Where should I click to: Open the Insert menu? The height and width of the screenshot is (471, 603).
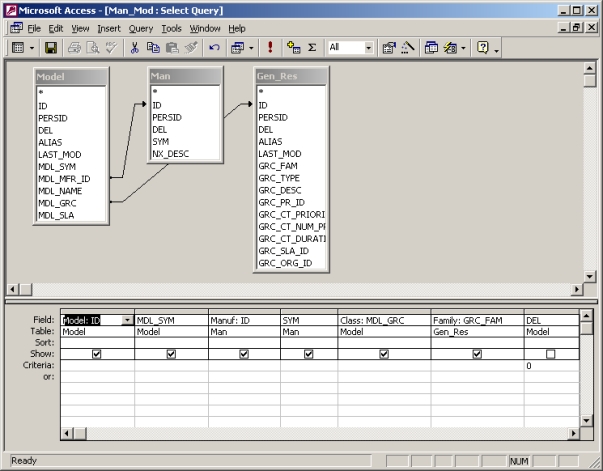[109, 28]
